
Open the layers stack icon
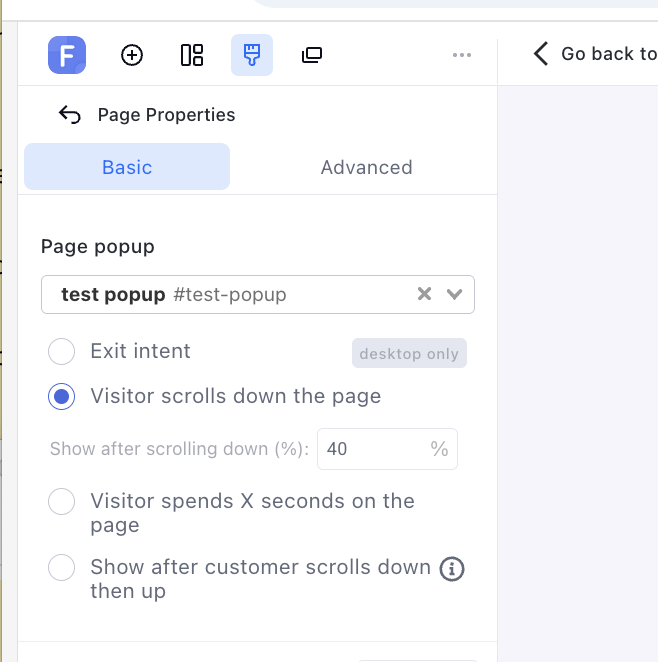tap(312, 55)
